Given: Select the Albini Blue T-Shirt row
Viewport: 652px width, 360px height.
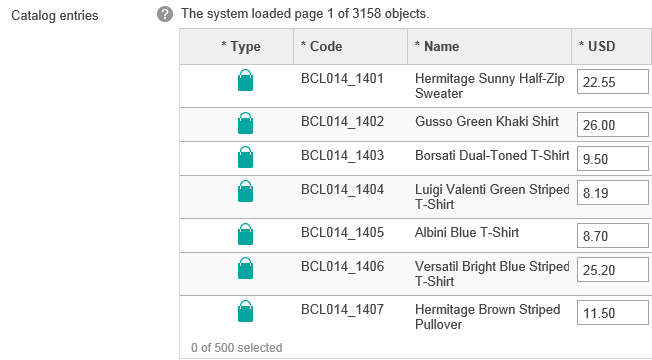Looking at the screenshot, I should [416, 235].
